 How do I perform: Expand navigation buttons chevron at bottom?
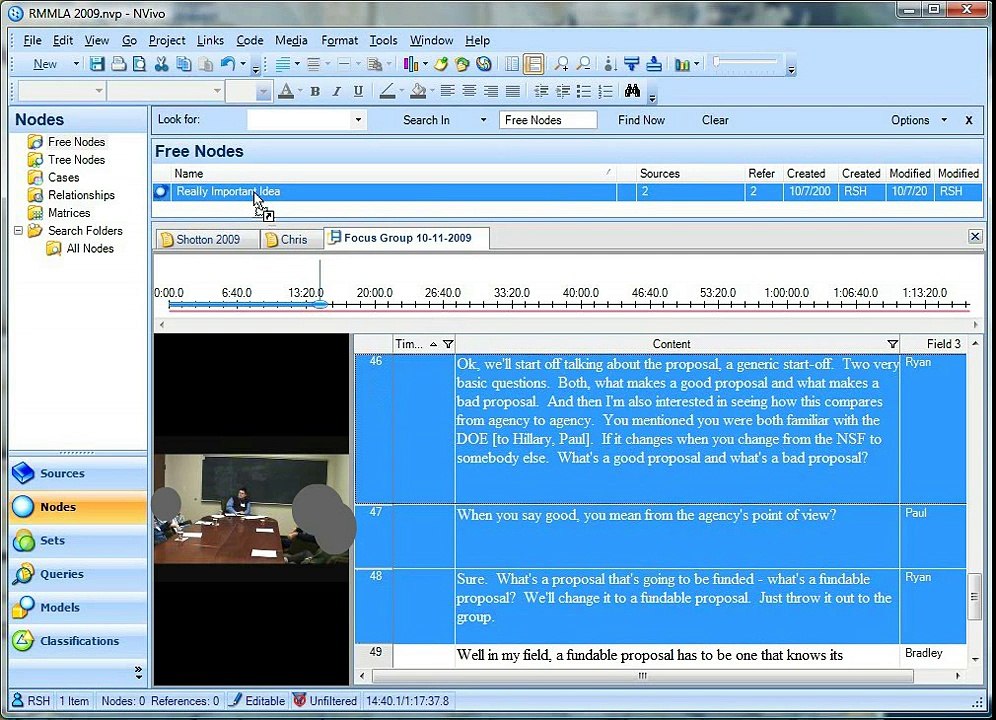coord(138,672)
